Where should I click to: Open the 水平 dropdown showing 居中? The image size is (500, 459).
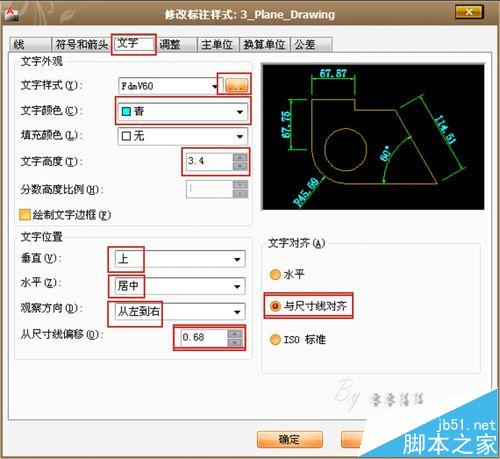click(180, 286)
